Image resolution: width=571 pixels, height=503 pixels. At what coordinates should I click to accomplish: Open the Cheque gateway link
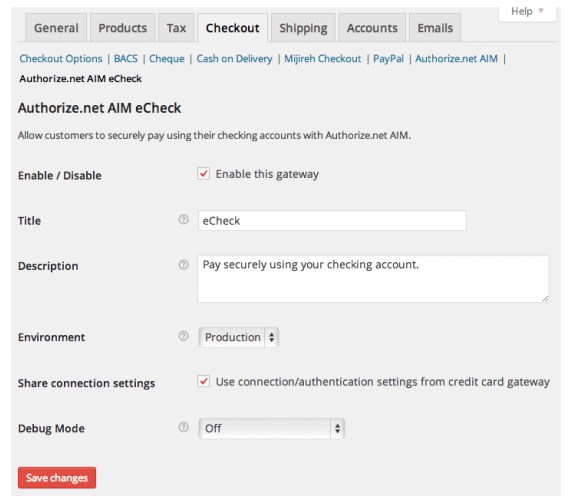(x=167, y=59)
